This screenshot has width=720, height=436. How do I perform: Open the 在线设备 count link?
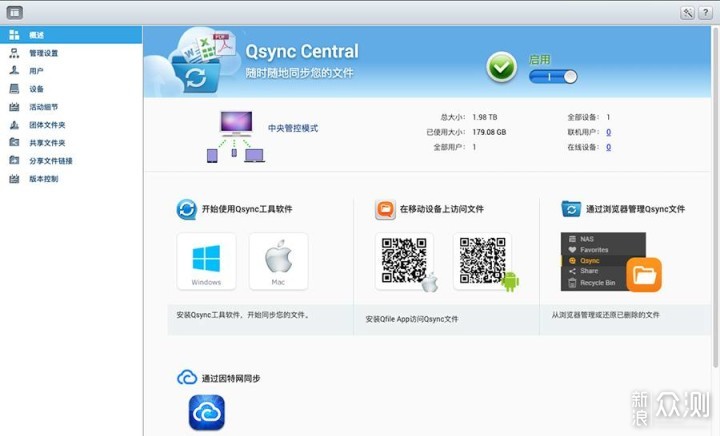[608, 147]
